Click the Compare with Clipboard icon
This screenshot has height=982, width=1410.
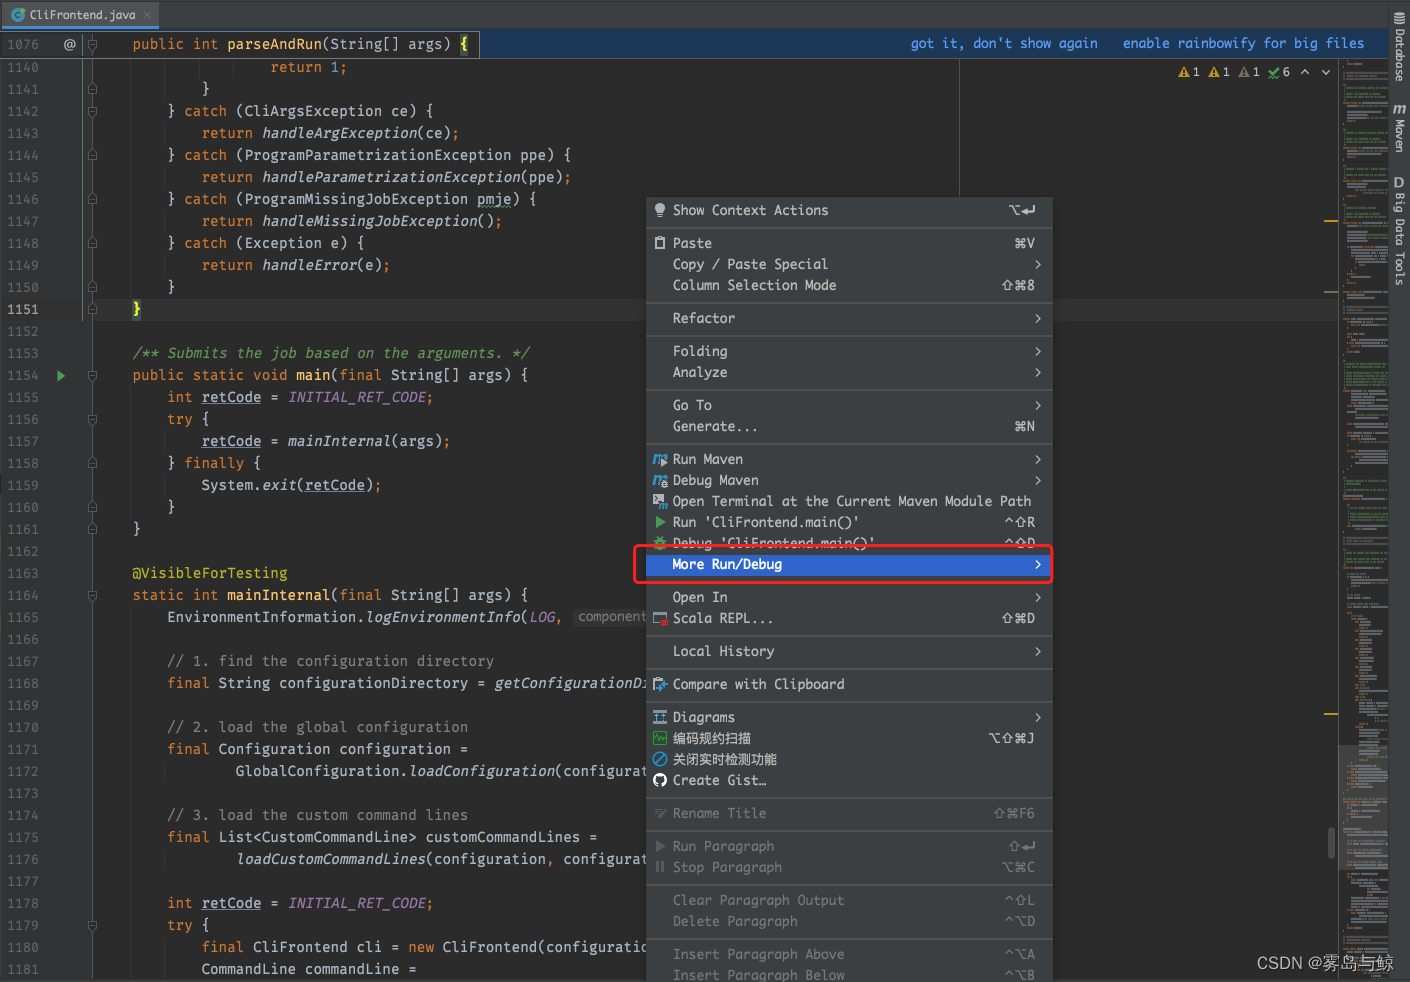[x=660, y=684]
